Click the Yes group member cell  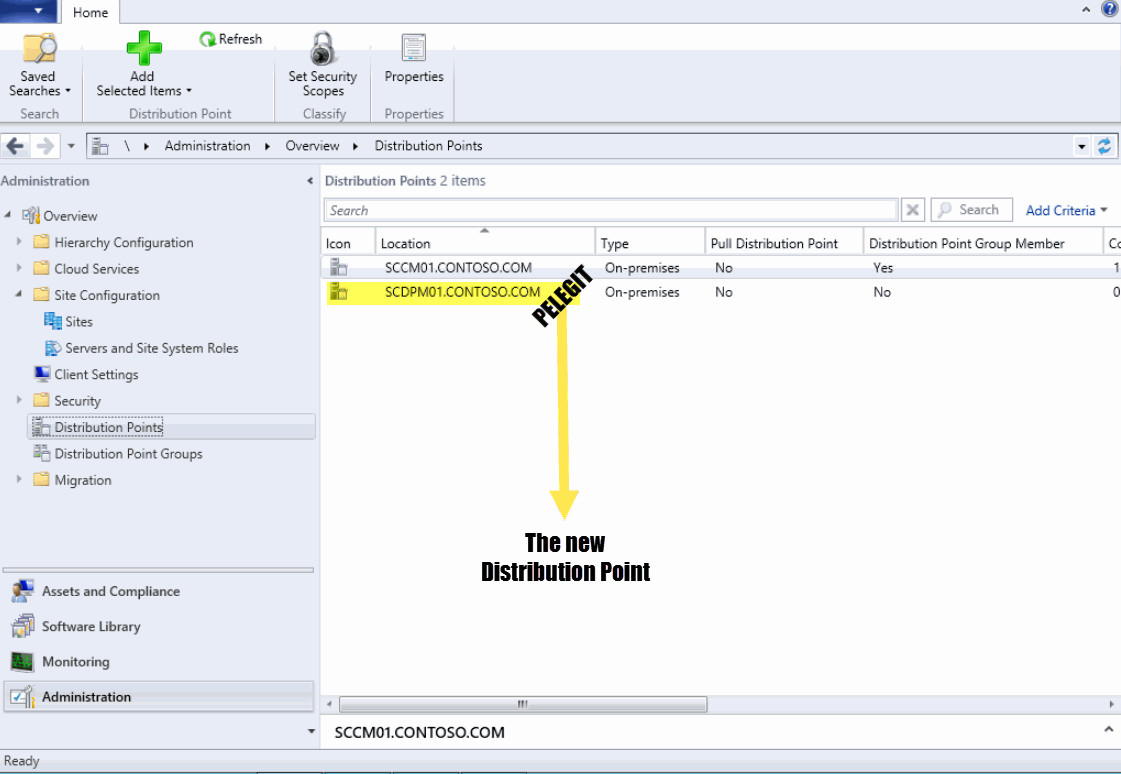883,267
